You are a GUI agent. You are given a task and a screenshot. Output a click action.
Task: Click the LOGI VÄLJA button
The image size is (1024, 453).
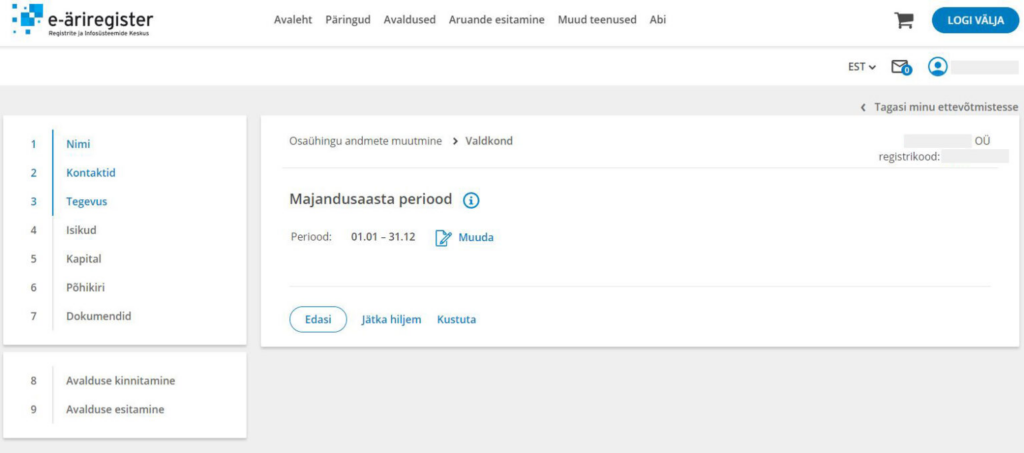(x=975, y=20)
